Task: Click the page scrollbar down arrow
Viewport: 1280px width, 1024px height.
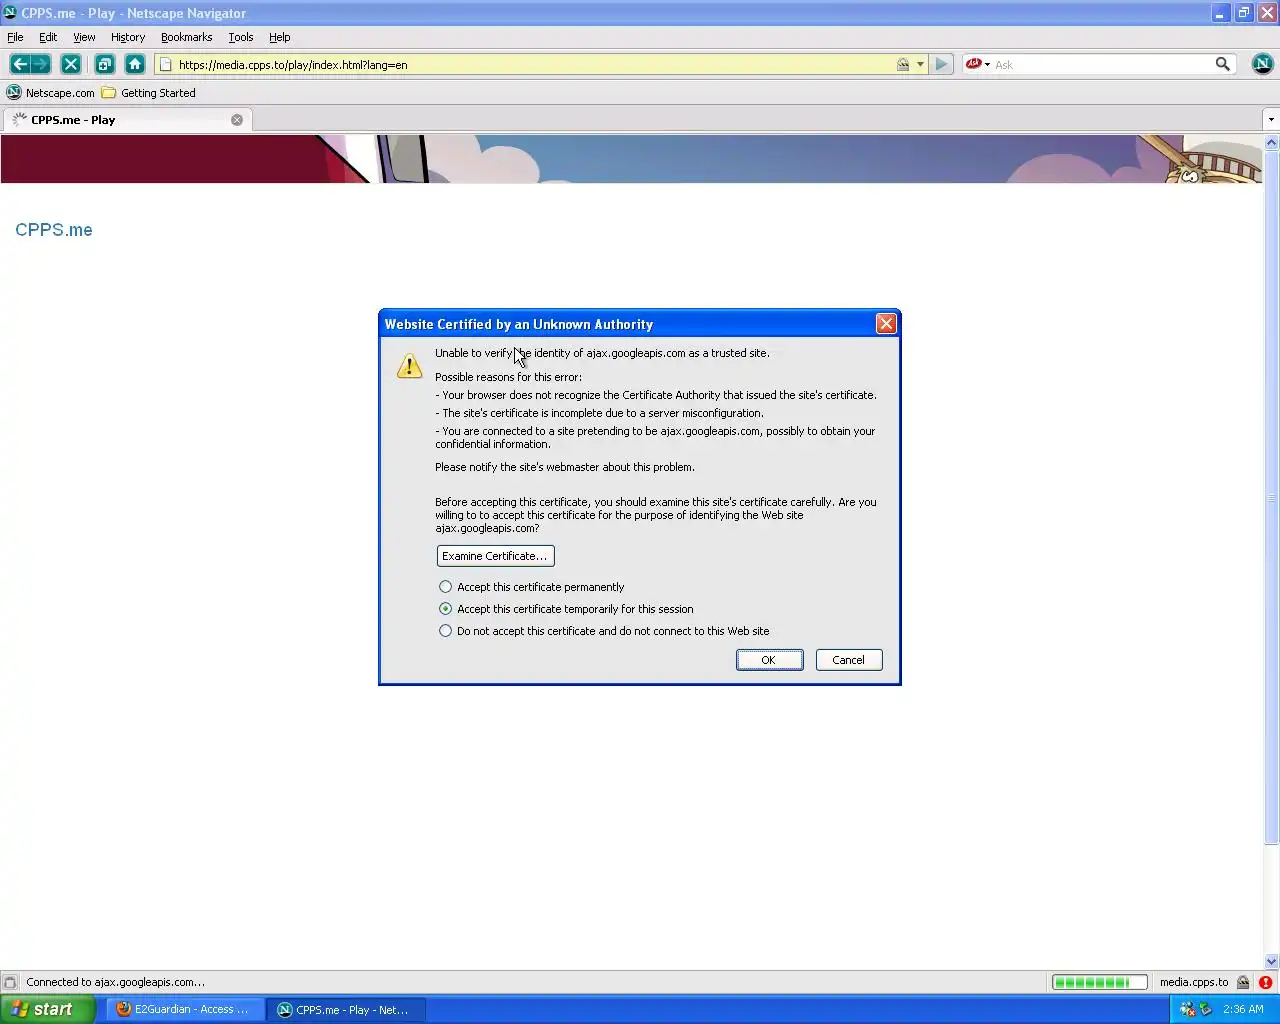Action: (1271, 961)
